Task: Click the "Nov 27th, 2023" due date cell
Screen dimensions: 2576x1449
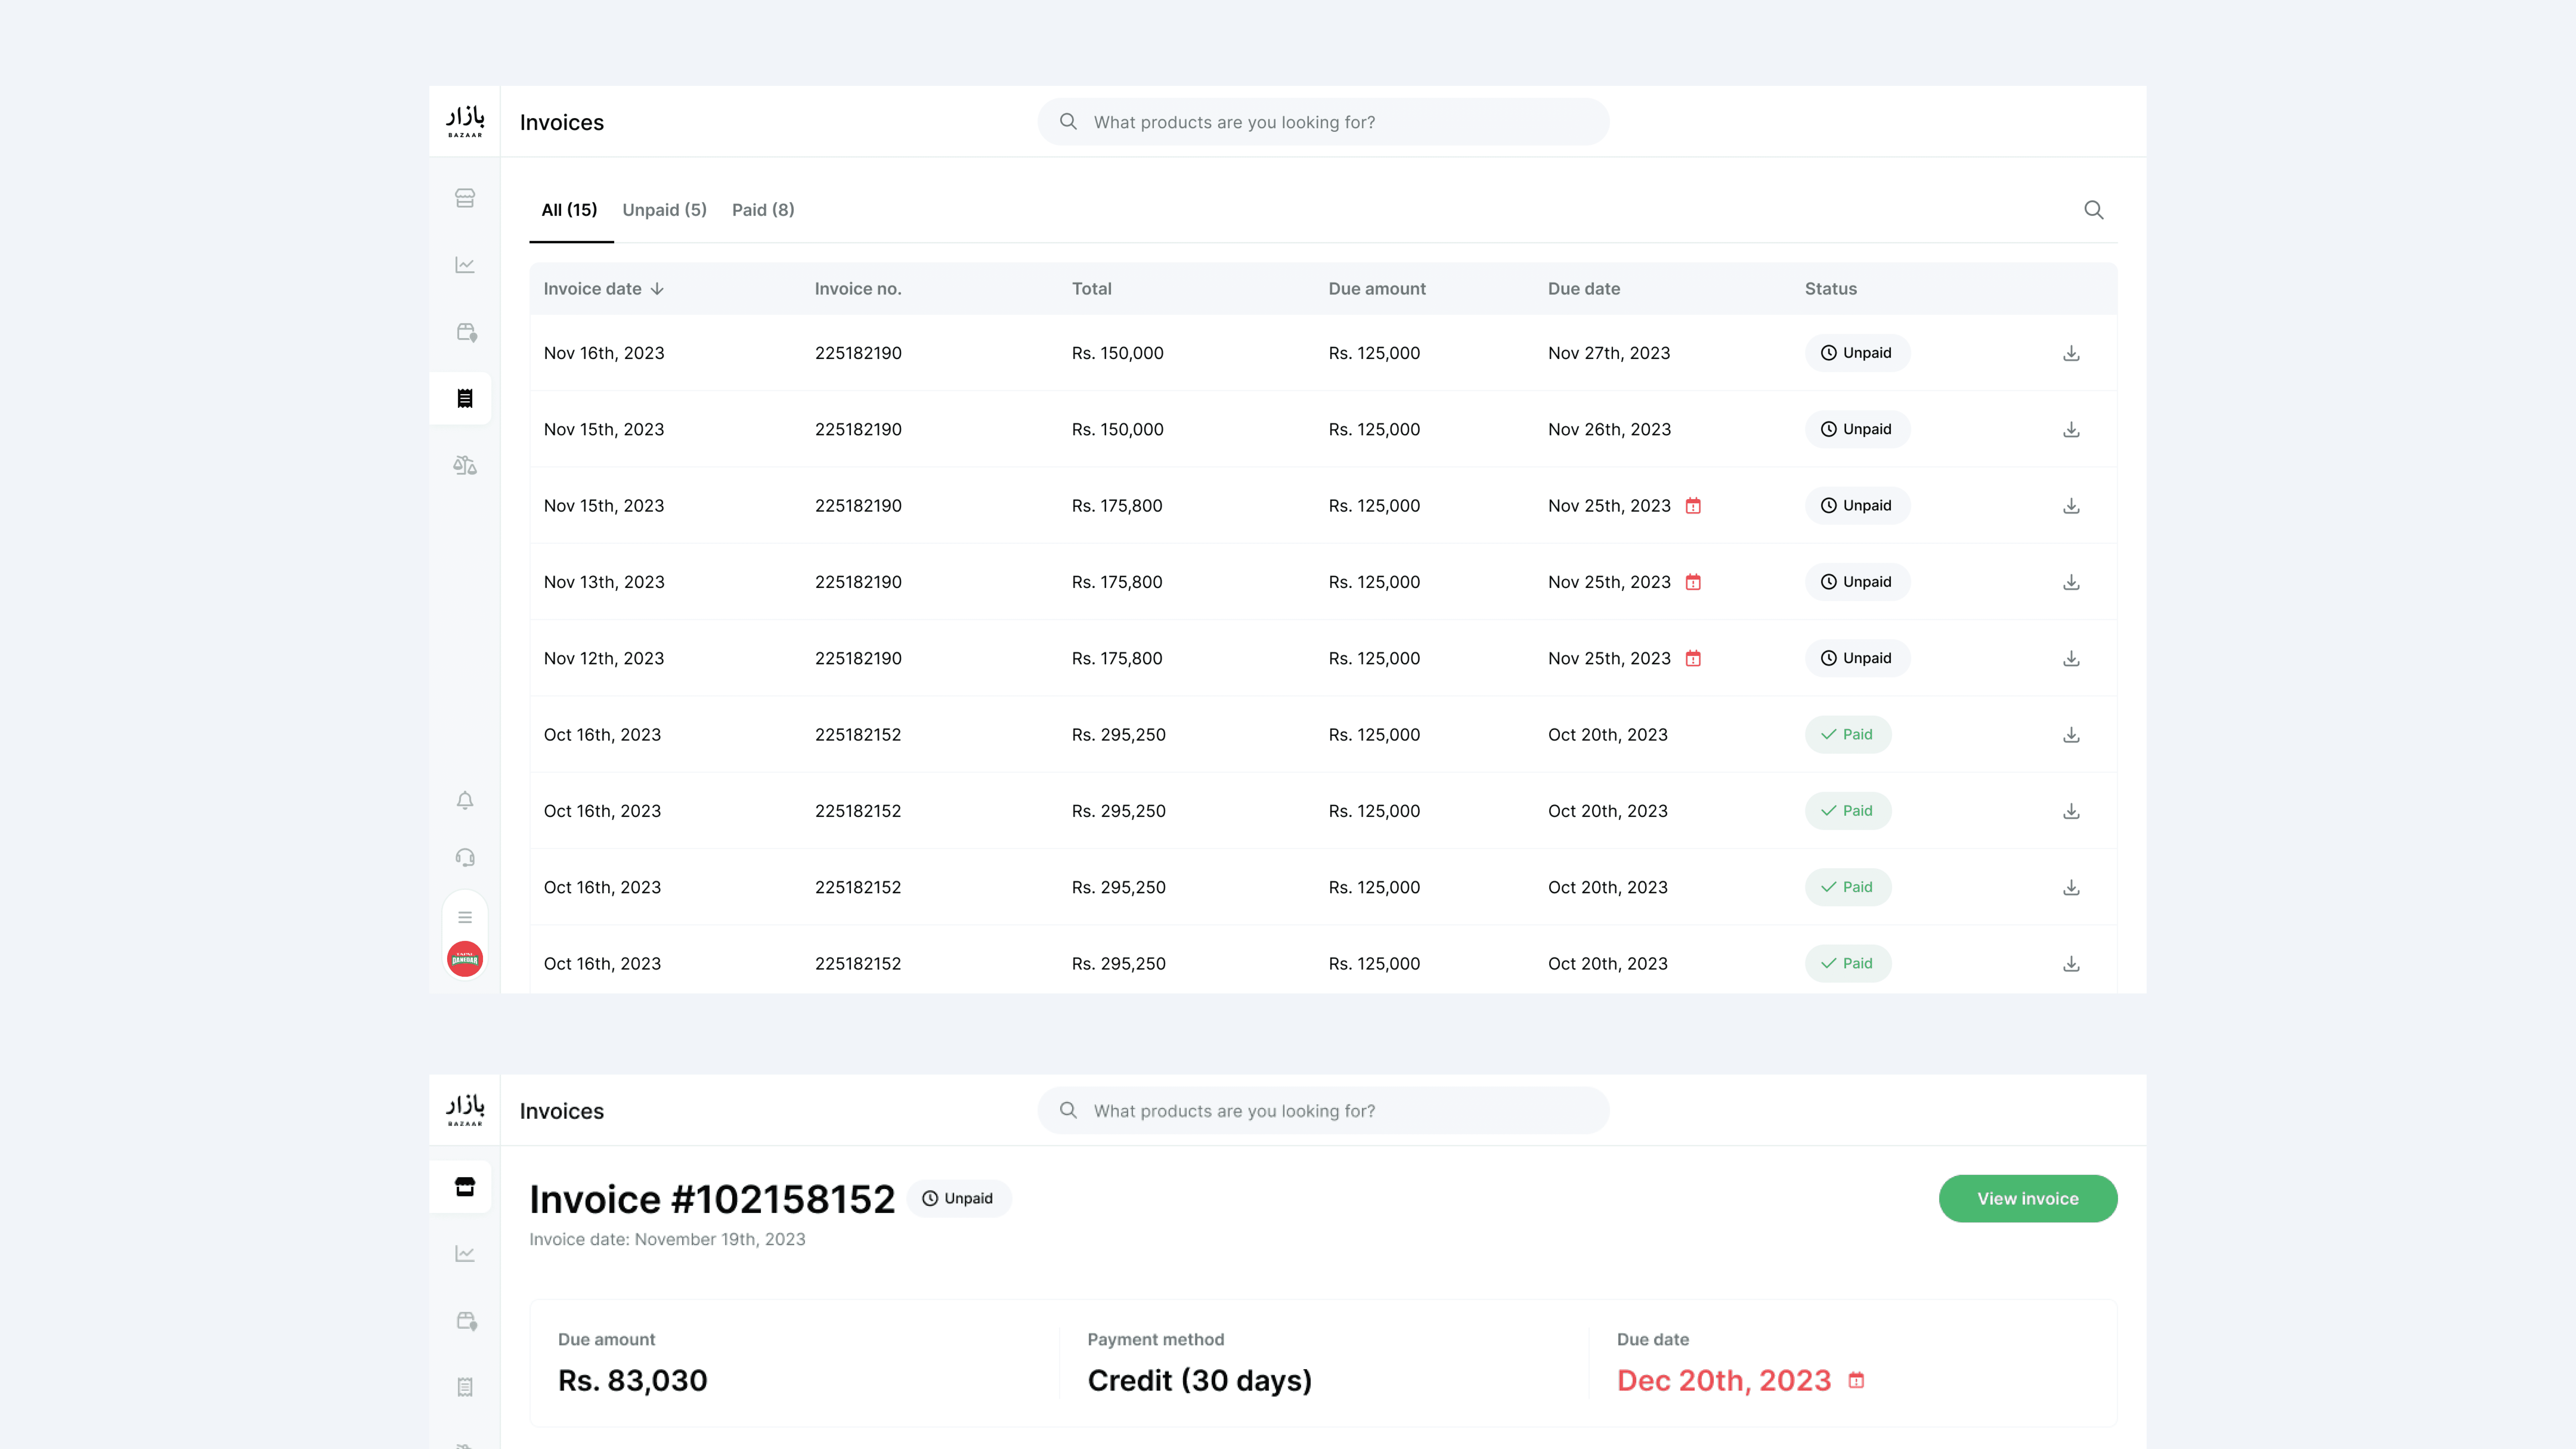Action: coord(1609,353)
